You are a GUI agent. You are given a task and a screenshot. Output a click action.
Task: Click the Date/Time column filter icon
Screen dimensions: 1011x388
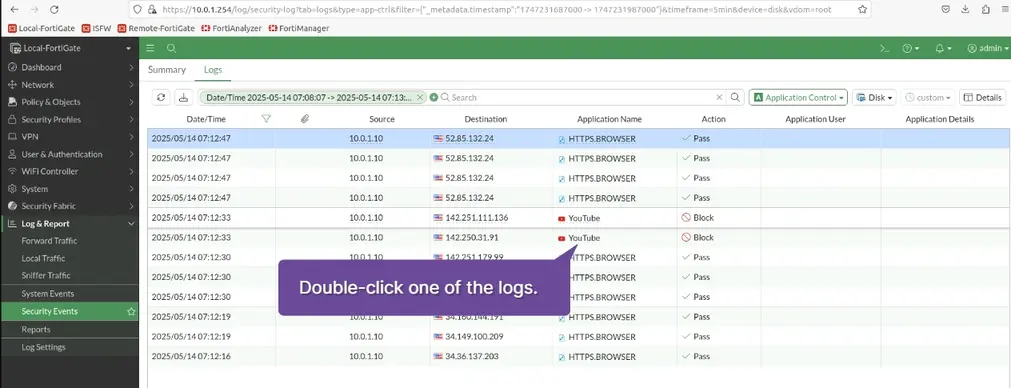click(x=266, y=119)
